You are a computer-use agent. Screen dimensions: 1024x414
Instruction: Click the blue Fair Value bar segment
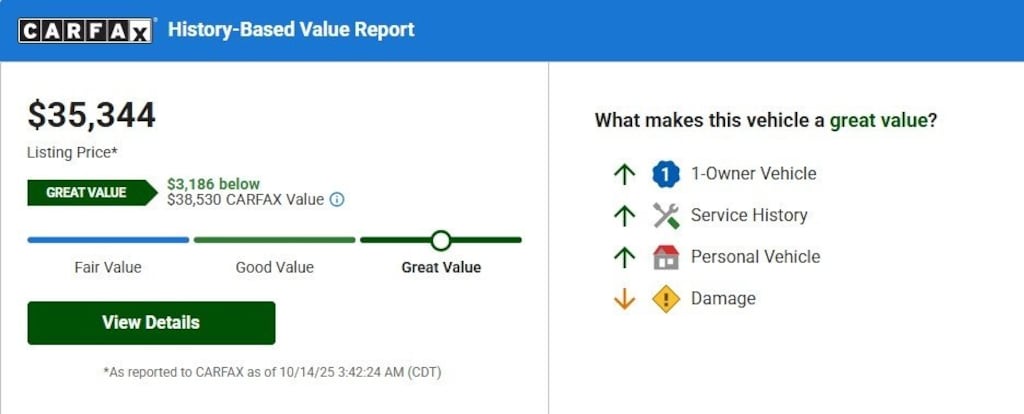tap(108, 240)
